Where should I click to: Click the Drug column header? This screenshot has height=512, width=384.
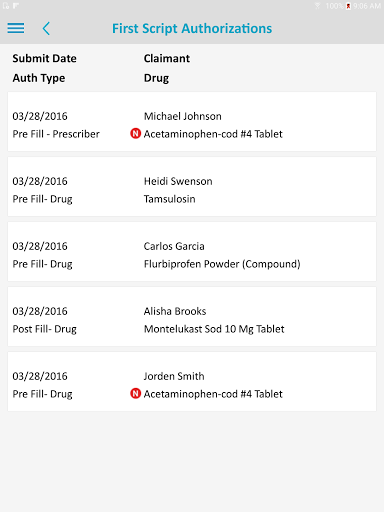click(156, 78)
